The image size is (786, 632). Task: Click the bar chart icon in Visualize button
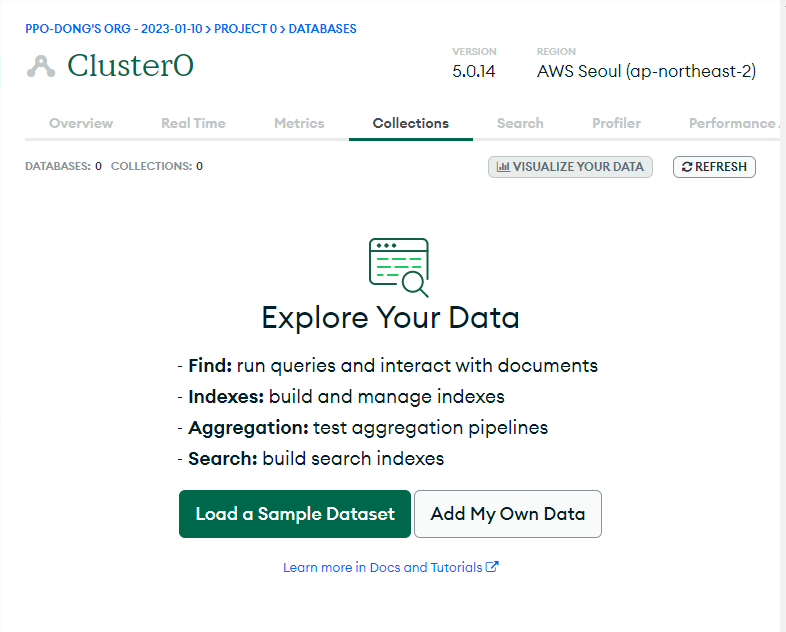point(503,167)
